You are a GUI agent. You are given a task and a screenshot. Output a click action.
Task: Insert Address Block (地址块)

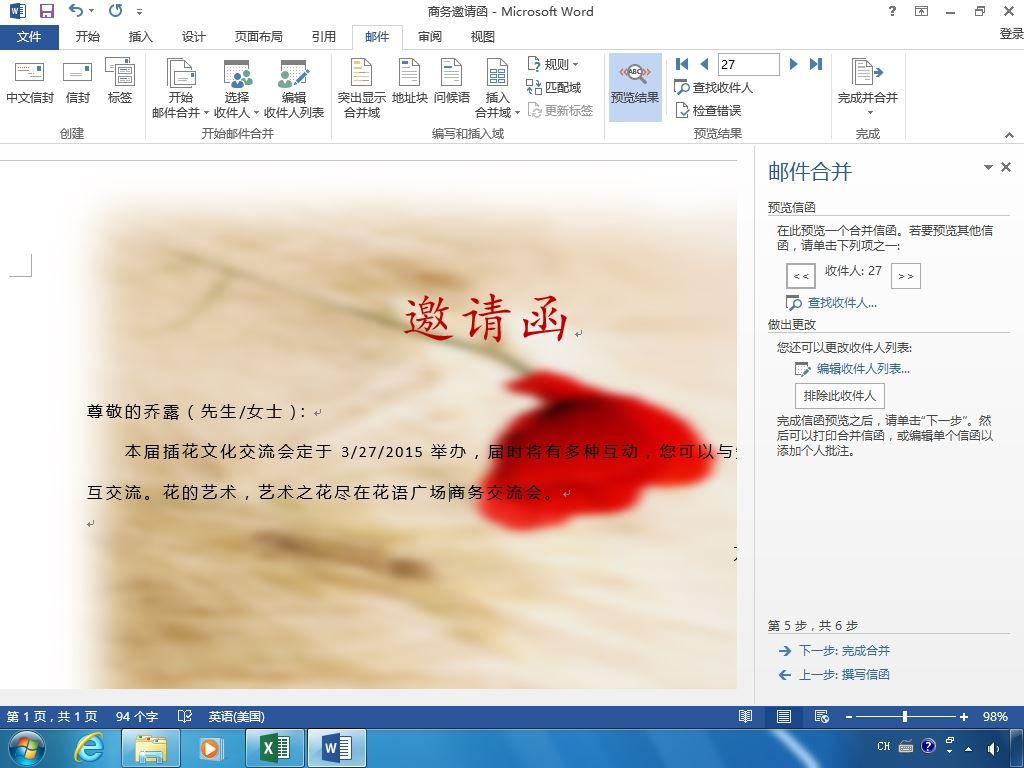tap(409, 83)
